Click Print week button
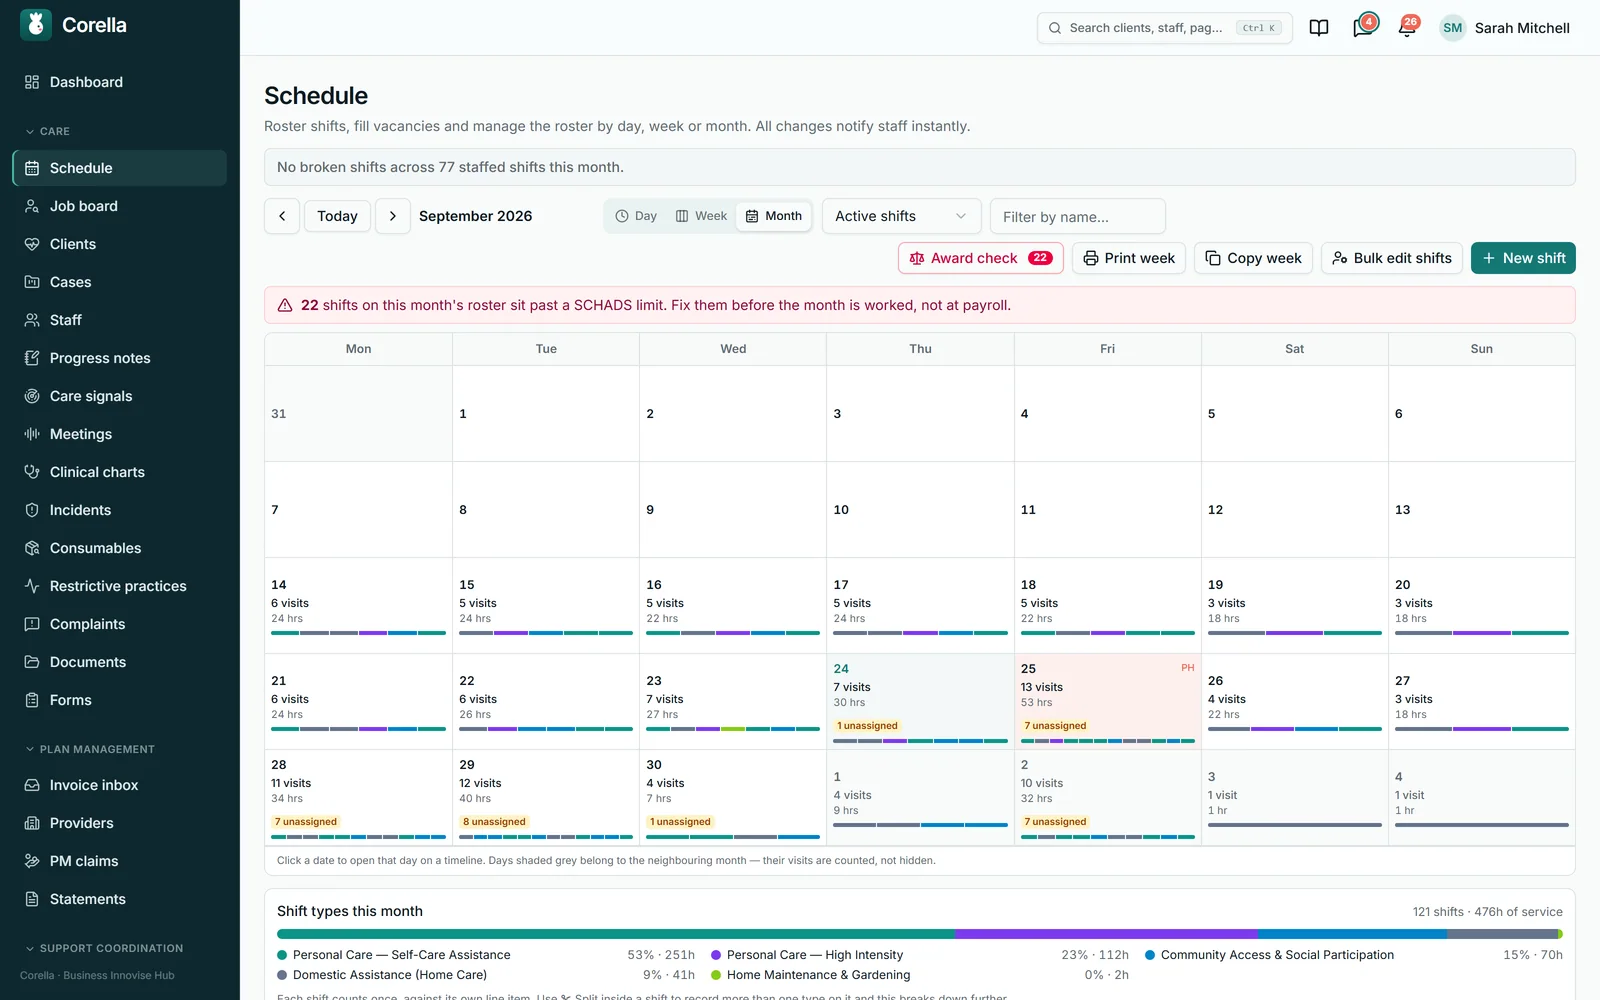Viewport: 1600px width, 1000px height. (1129, 258)
